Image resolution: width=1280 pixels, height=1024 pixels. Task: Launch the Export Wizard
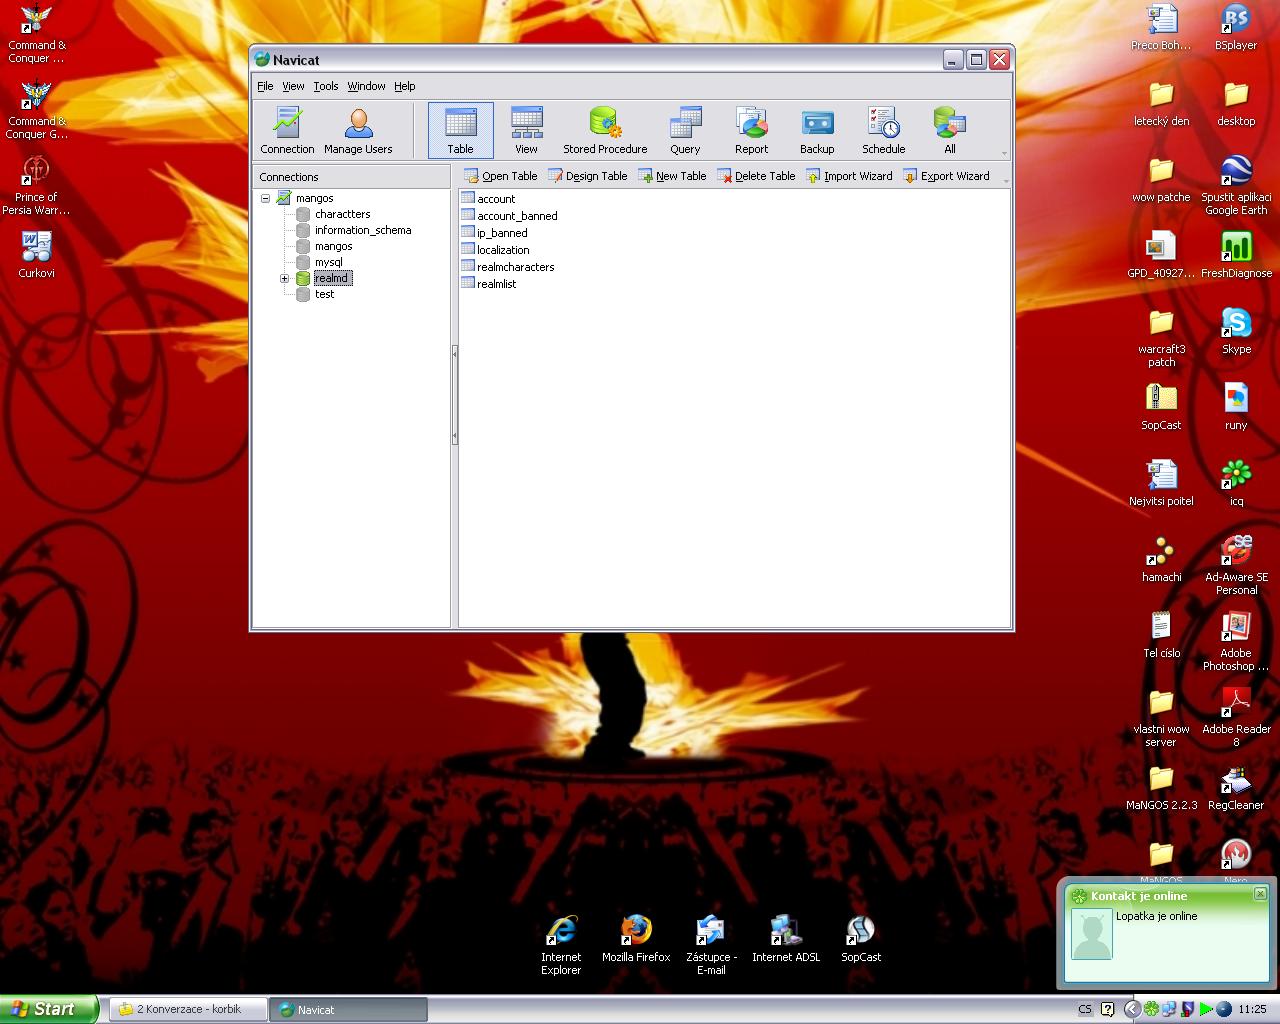pos(946,176)
